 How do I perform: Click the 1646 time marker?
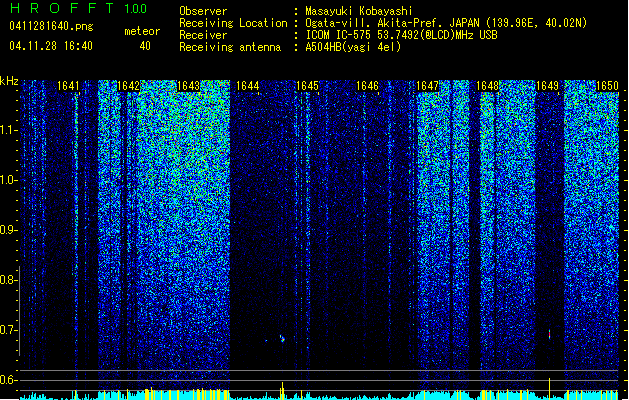point(367,86)
